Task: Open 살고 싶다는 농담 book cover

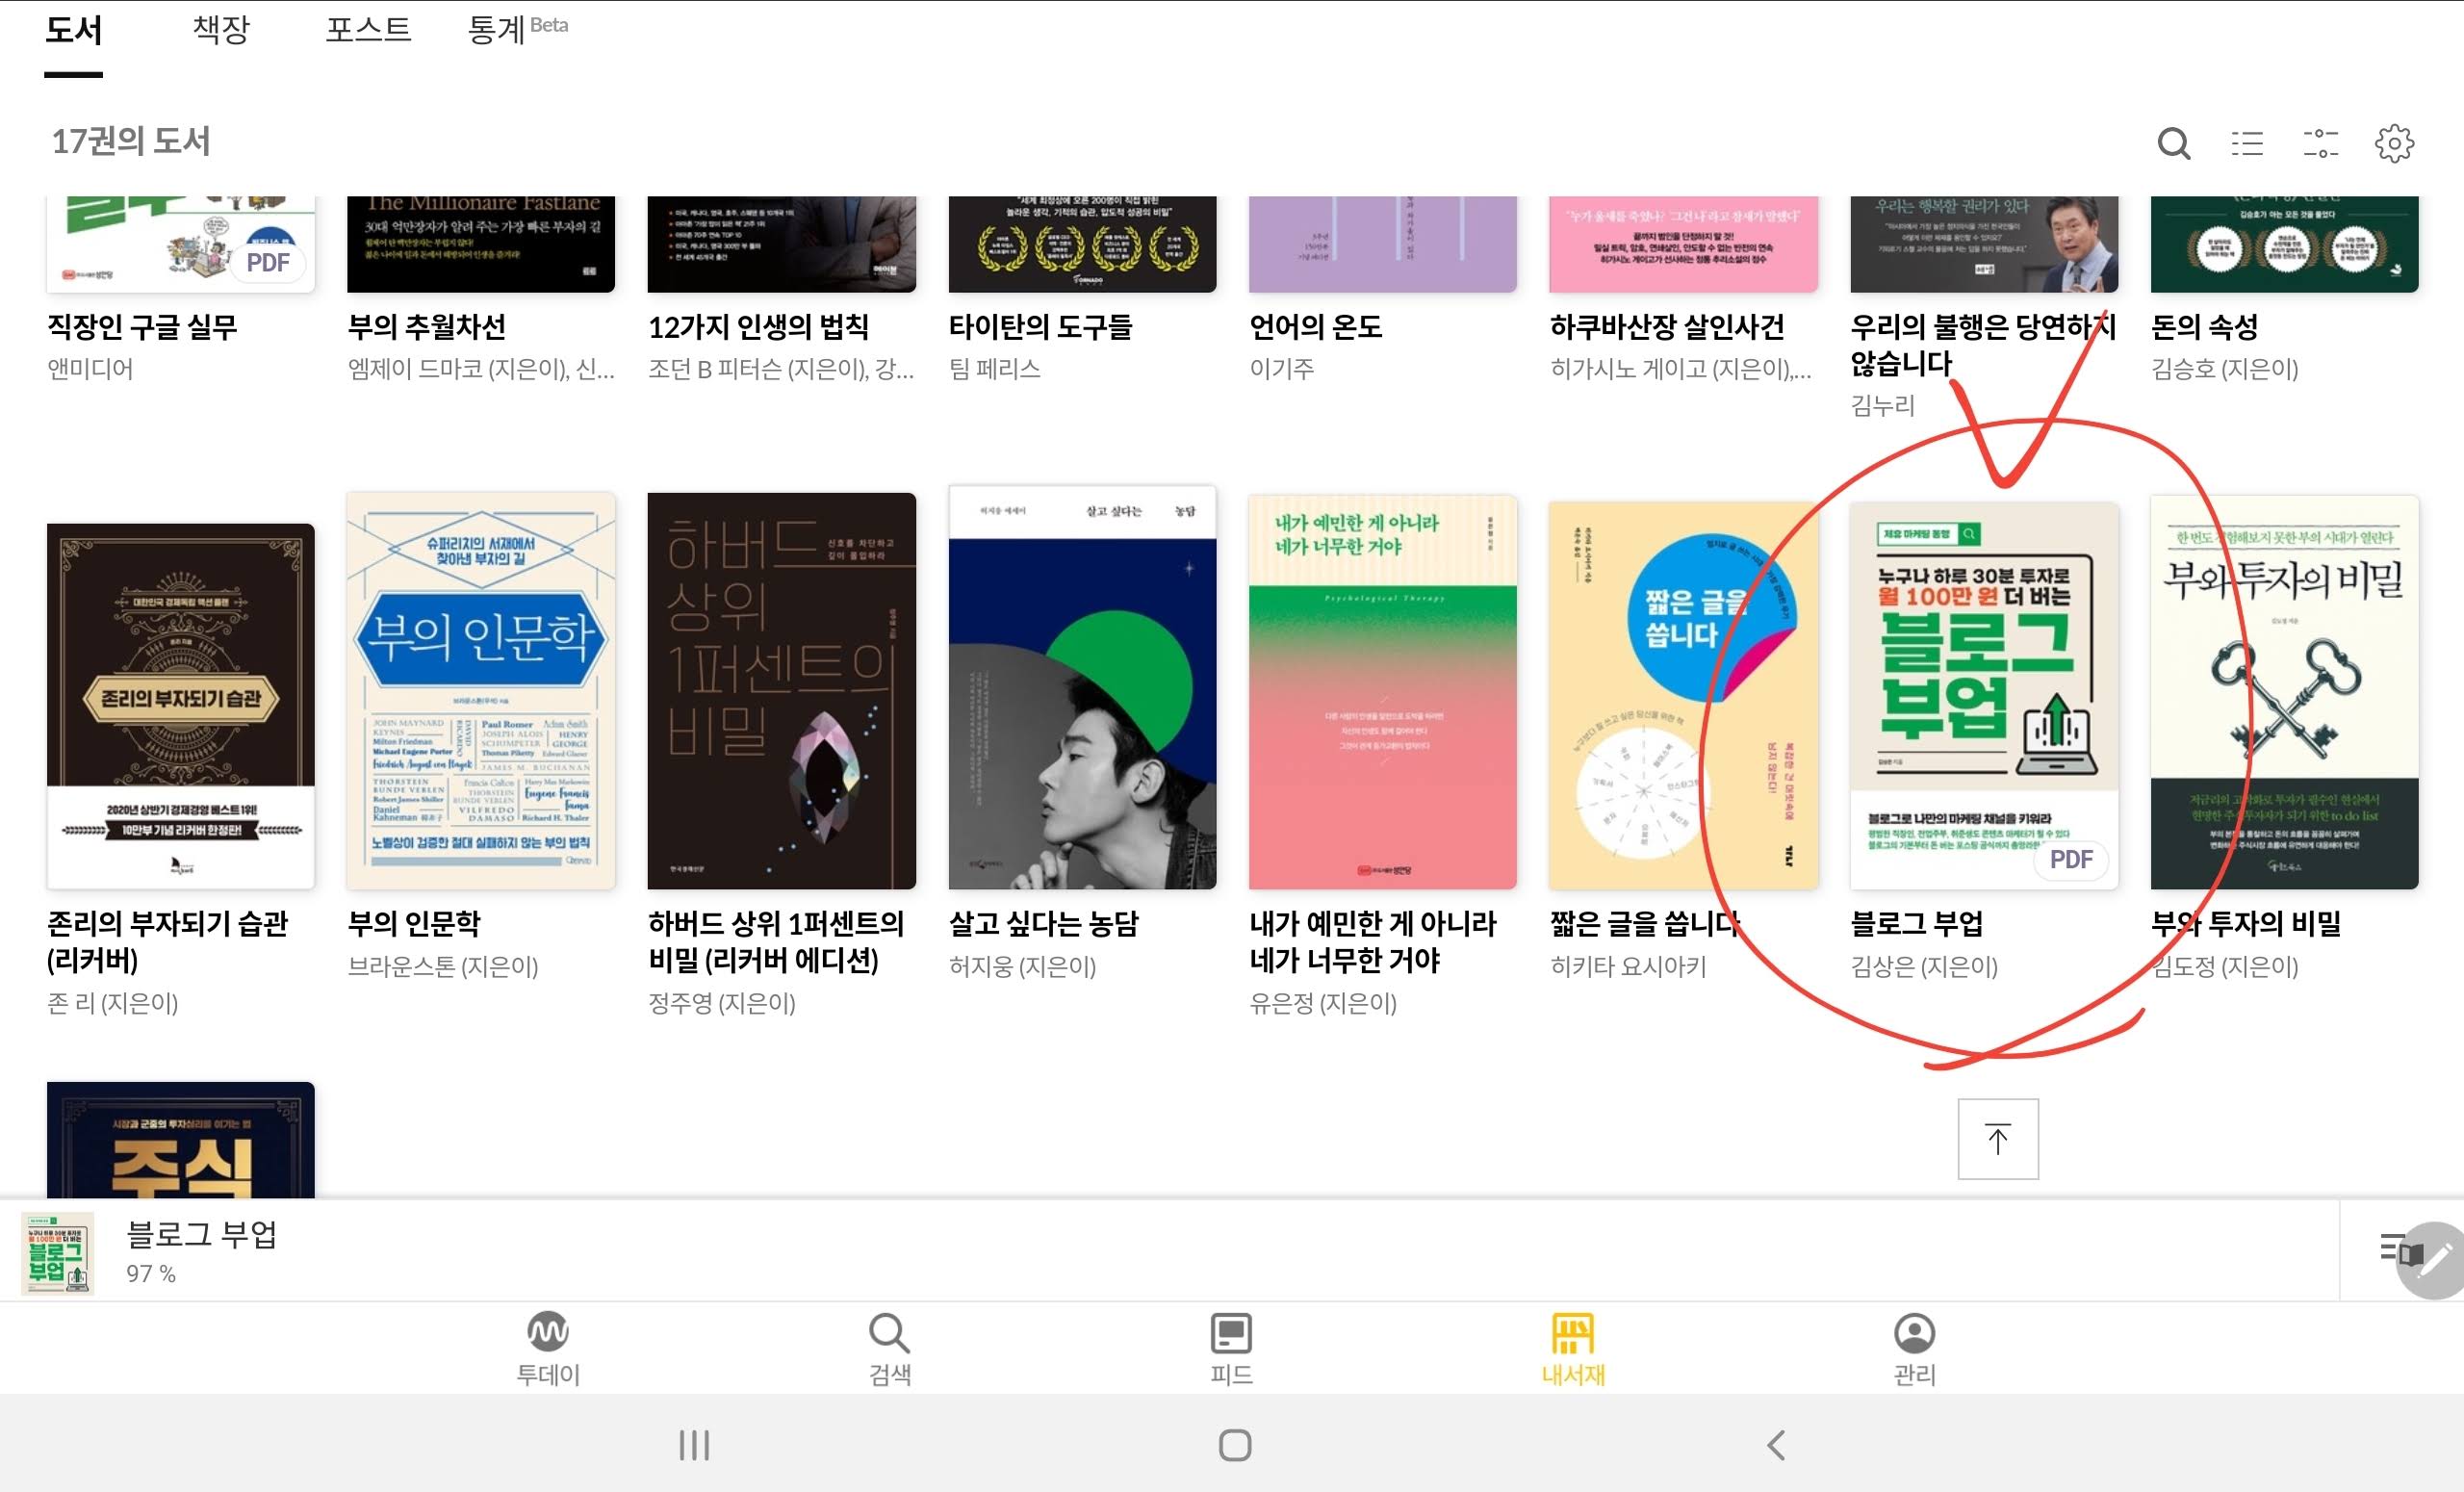Action: click(x=1082, y=687)
